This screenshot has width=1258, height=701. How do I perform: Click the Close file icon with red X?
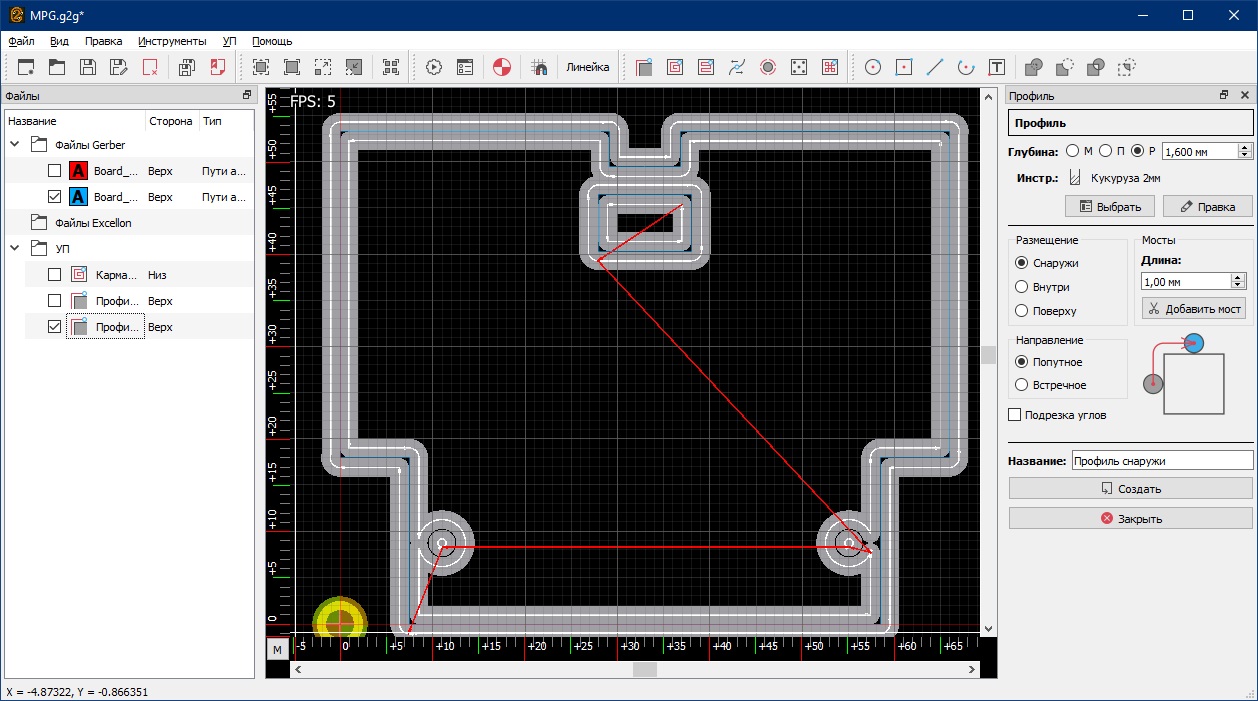(150, 67)
